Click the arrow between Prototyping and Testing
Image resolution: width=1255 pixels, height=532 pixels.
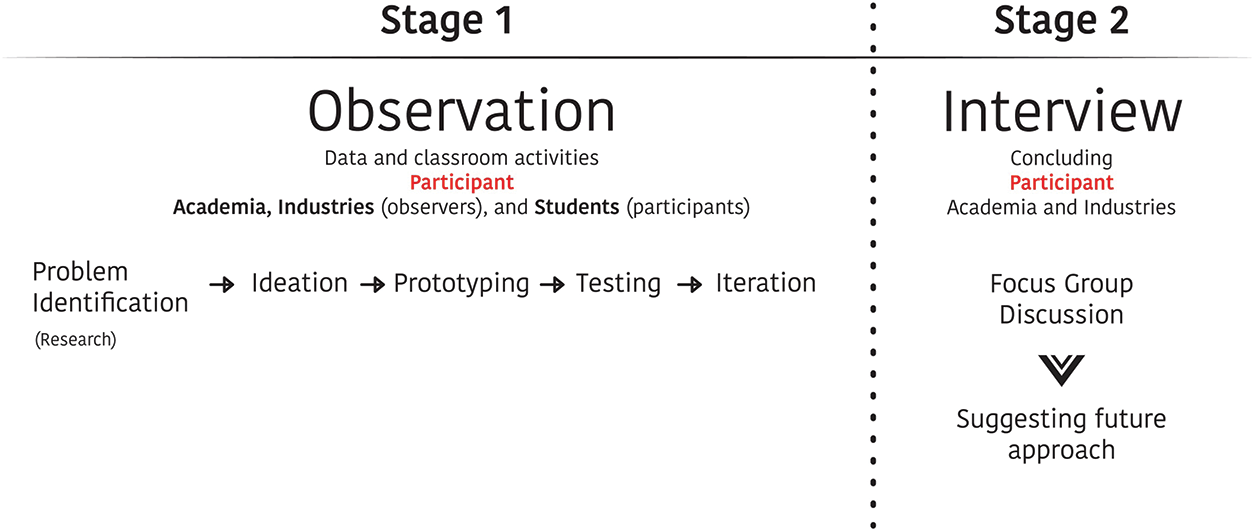[x=552, y=285]
